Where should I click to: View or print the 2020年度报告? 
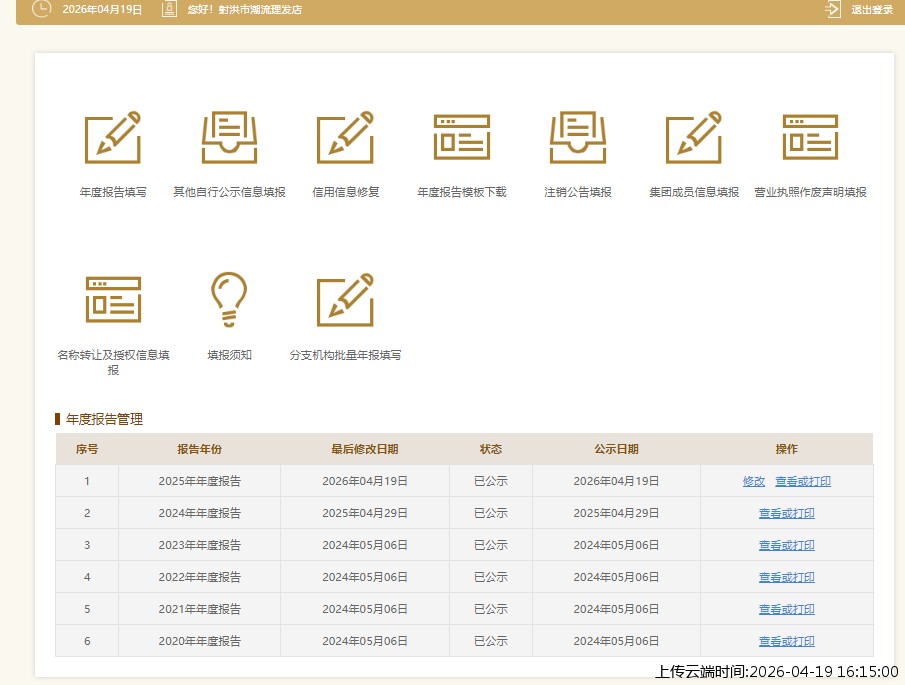(787, 641)
